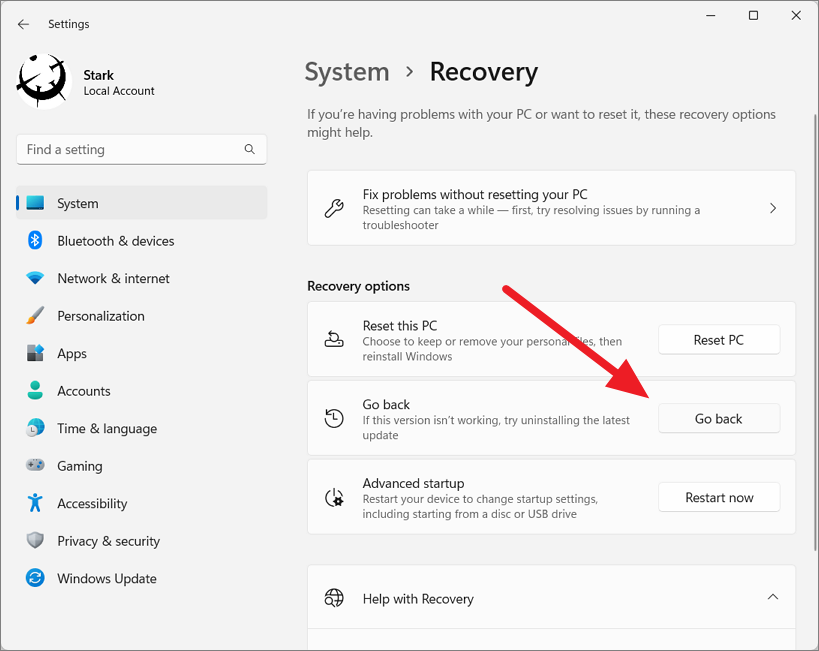
Task: Click the Go back clock history icon
Action: coord(334,418)
